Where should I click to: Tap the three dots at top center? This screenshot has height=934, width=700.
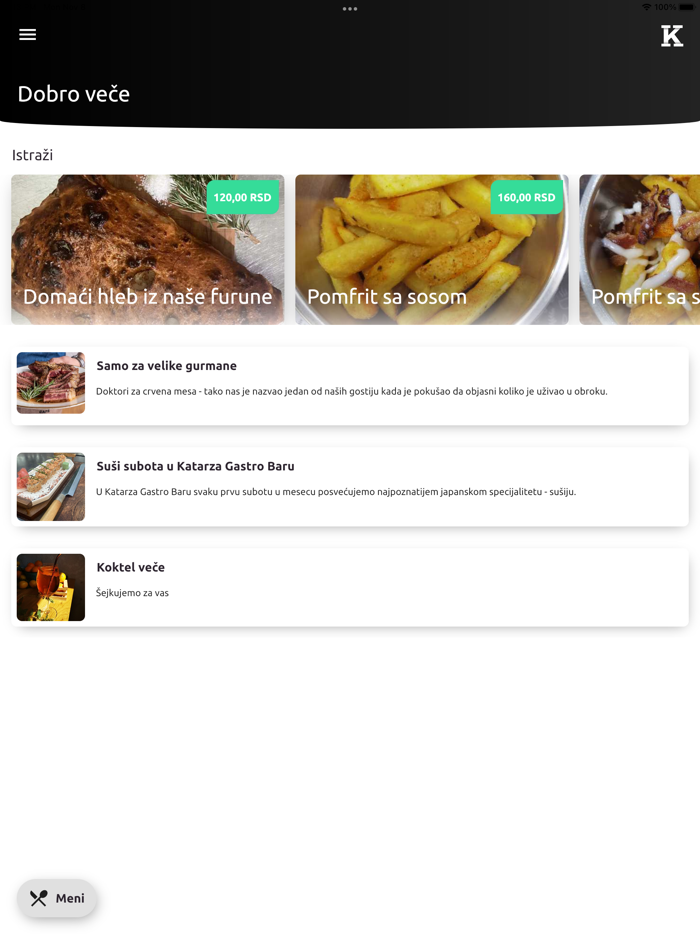350,9
